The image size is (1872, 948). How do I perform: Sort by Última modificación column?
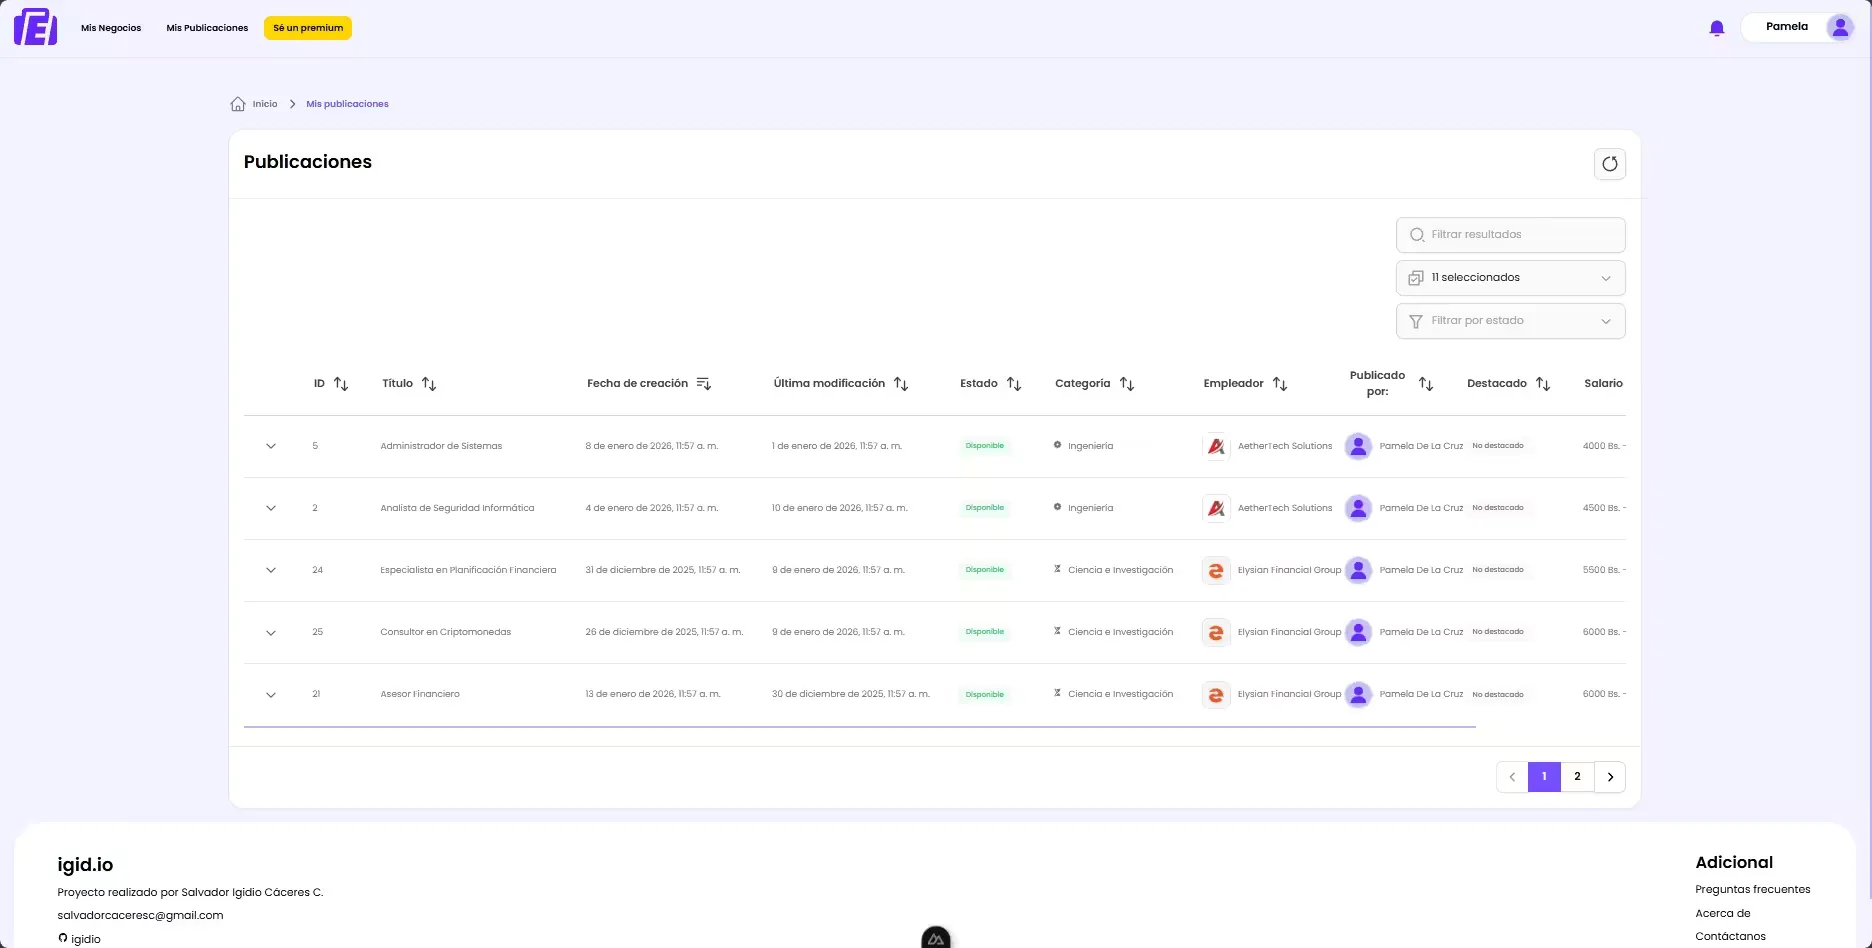[901, 384]
